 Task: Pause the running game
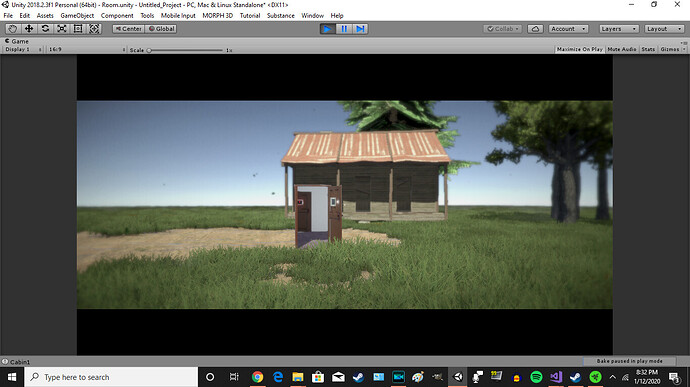(x=344, y=29)
